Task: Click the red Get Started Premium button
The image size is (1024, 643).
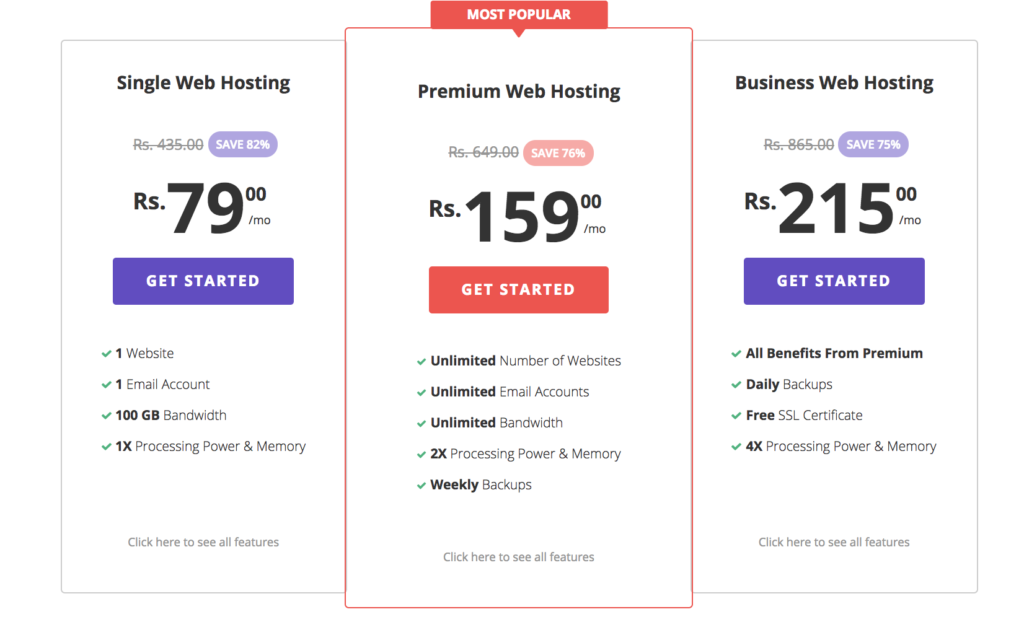Action: (519, 290)
